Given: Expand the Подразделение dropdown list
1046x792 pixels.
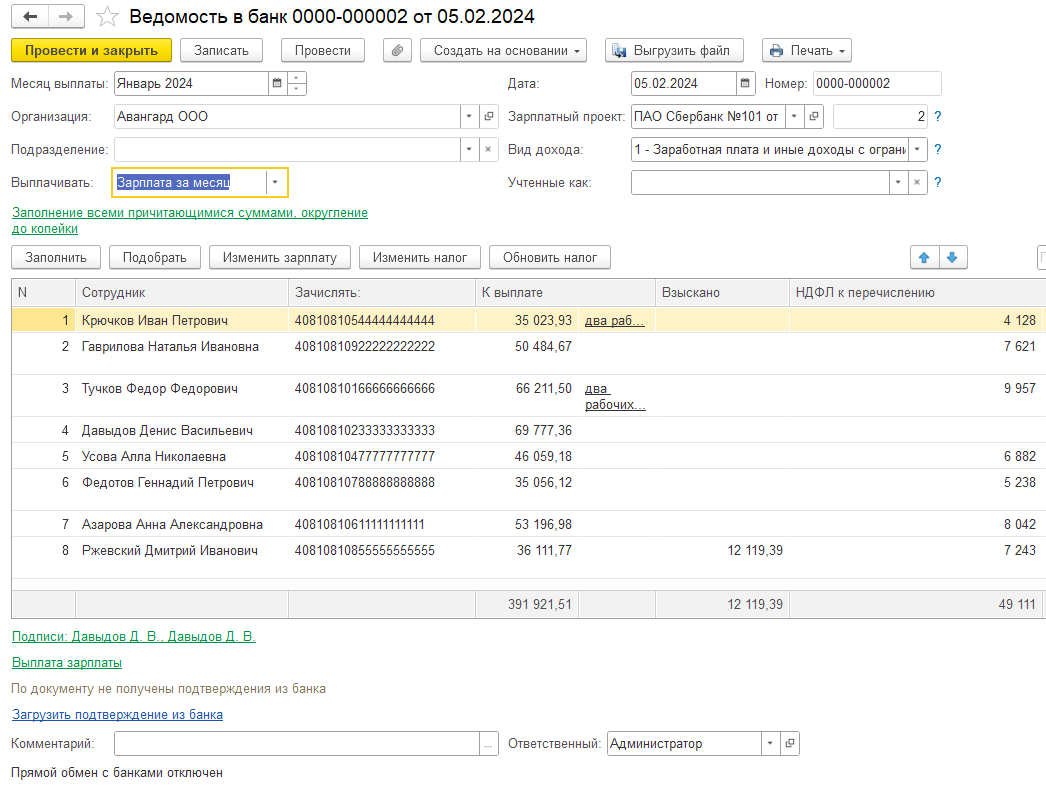Looking at the screenshot, I should (x=469, y=149).
